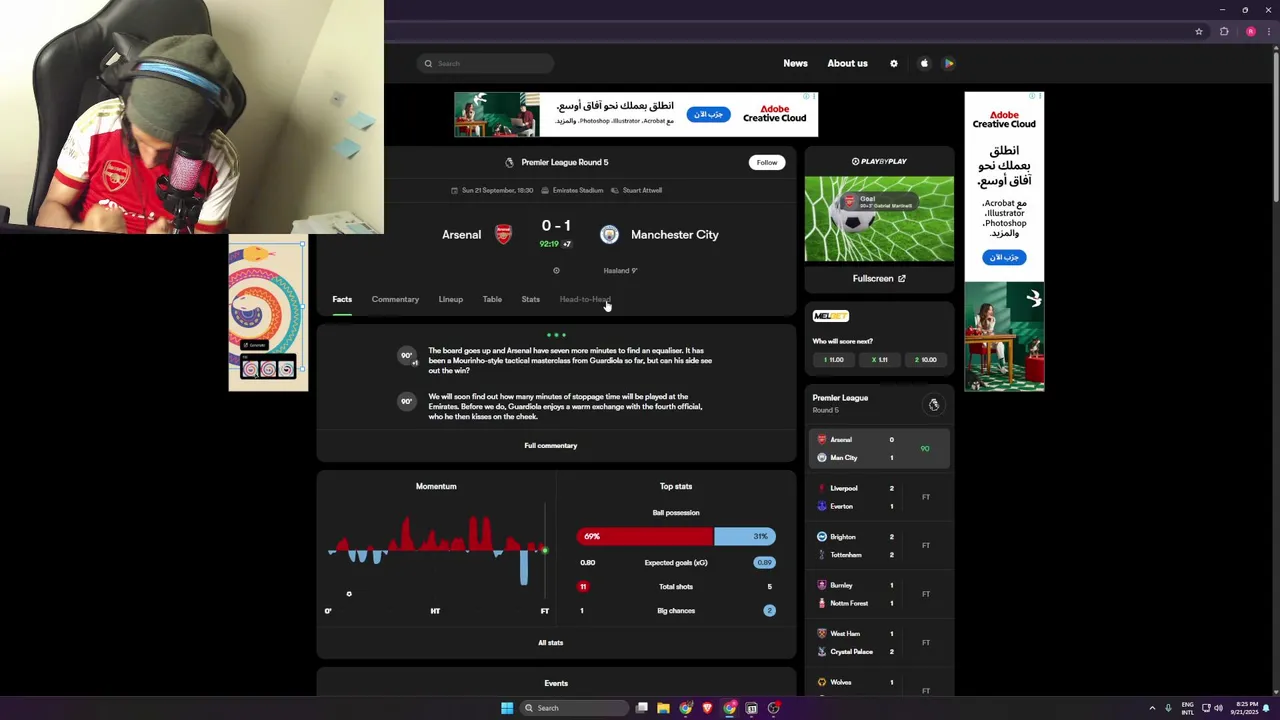Image resolution: width=1280 pixels, height=720 pixels.
Task: Click the Melbet sponsor logo
Action: [831, 316]
